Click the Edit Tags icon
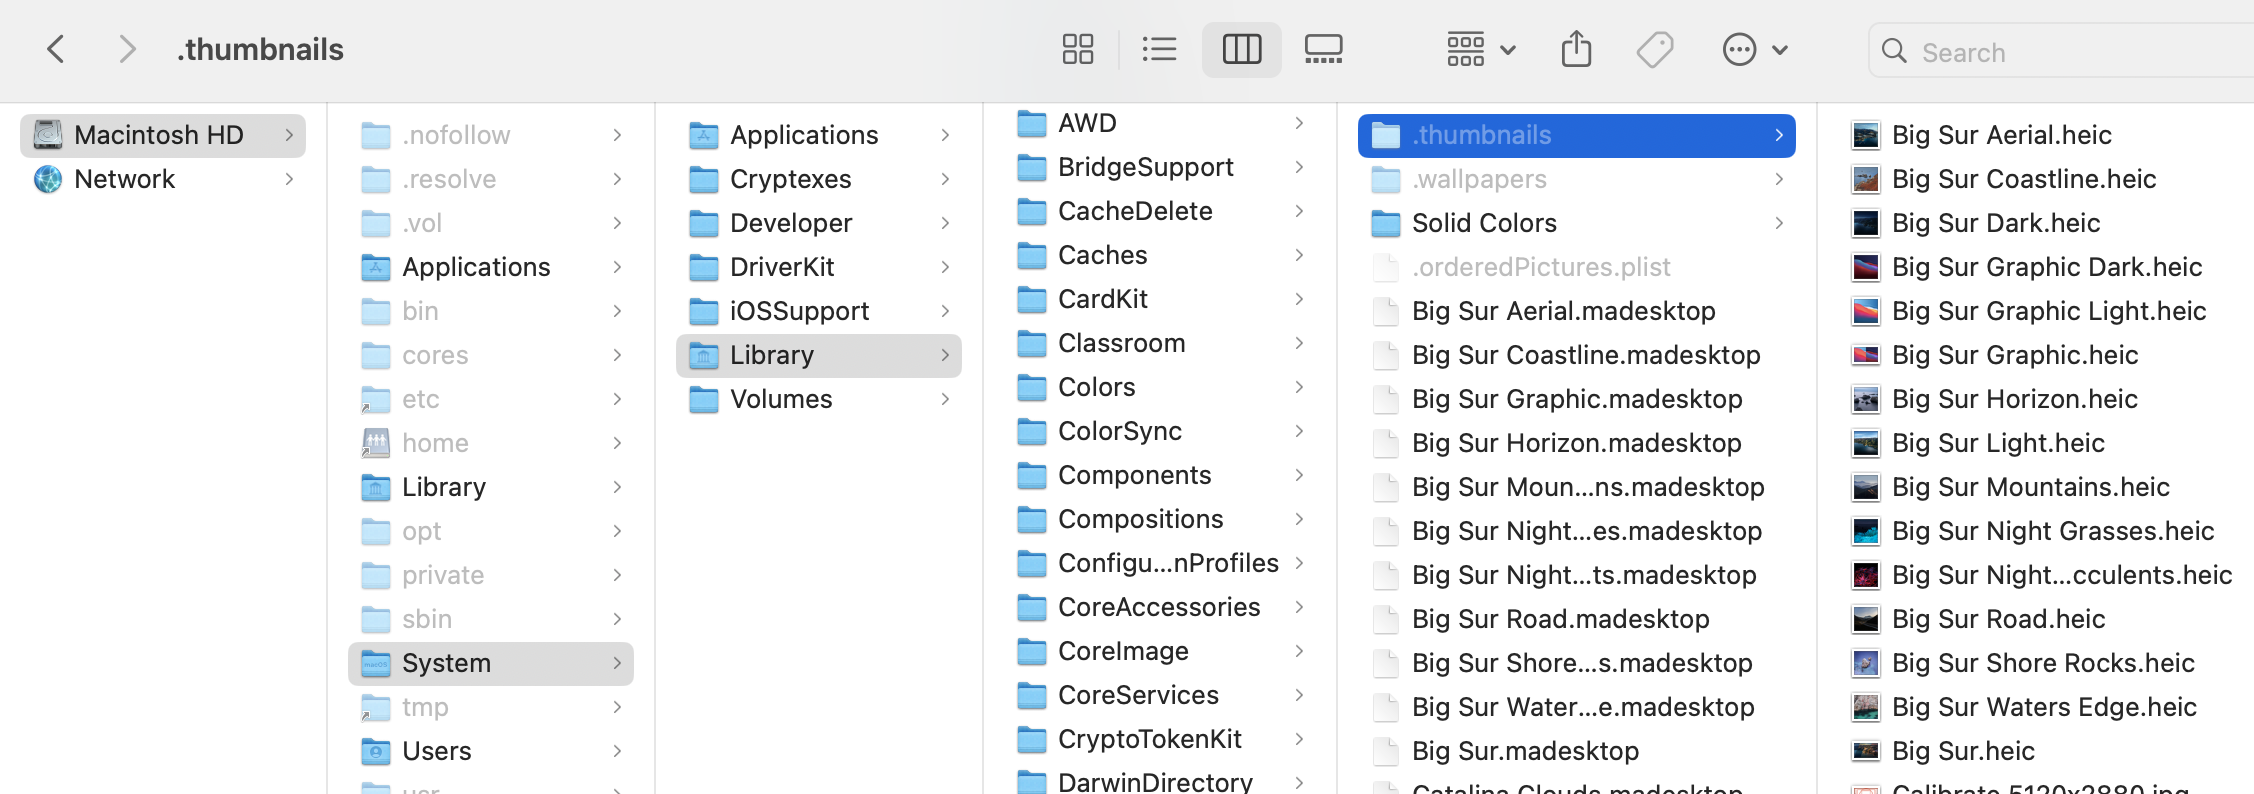The height and width of the screenshot is (794, 2254). 1655,49
